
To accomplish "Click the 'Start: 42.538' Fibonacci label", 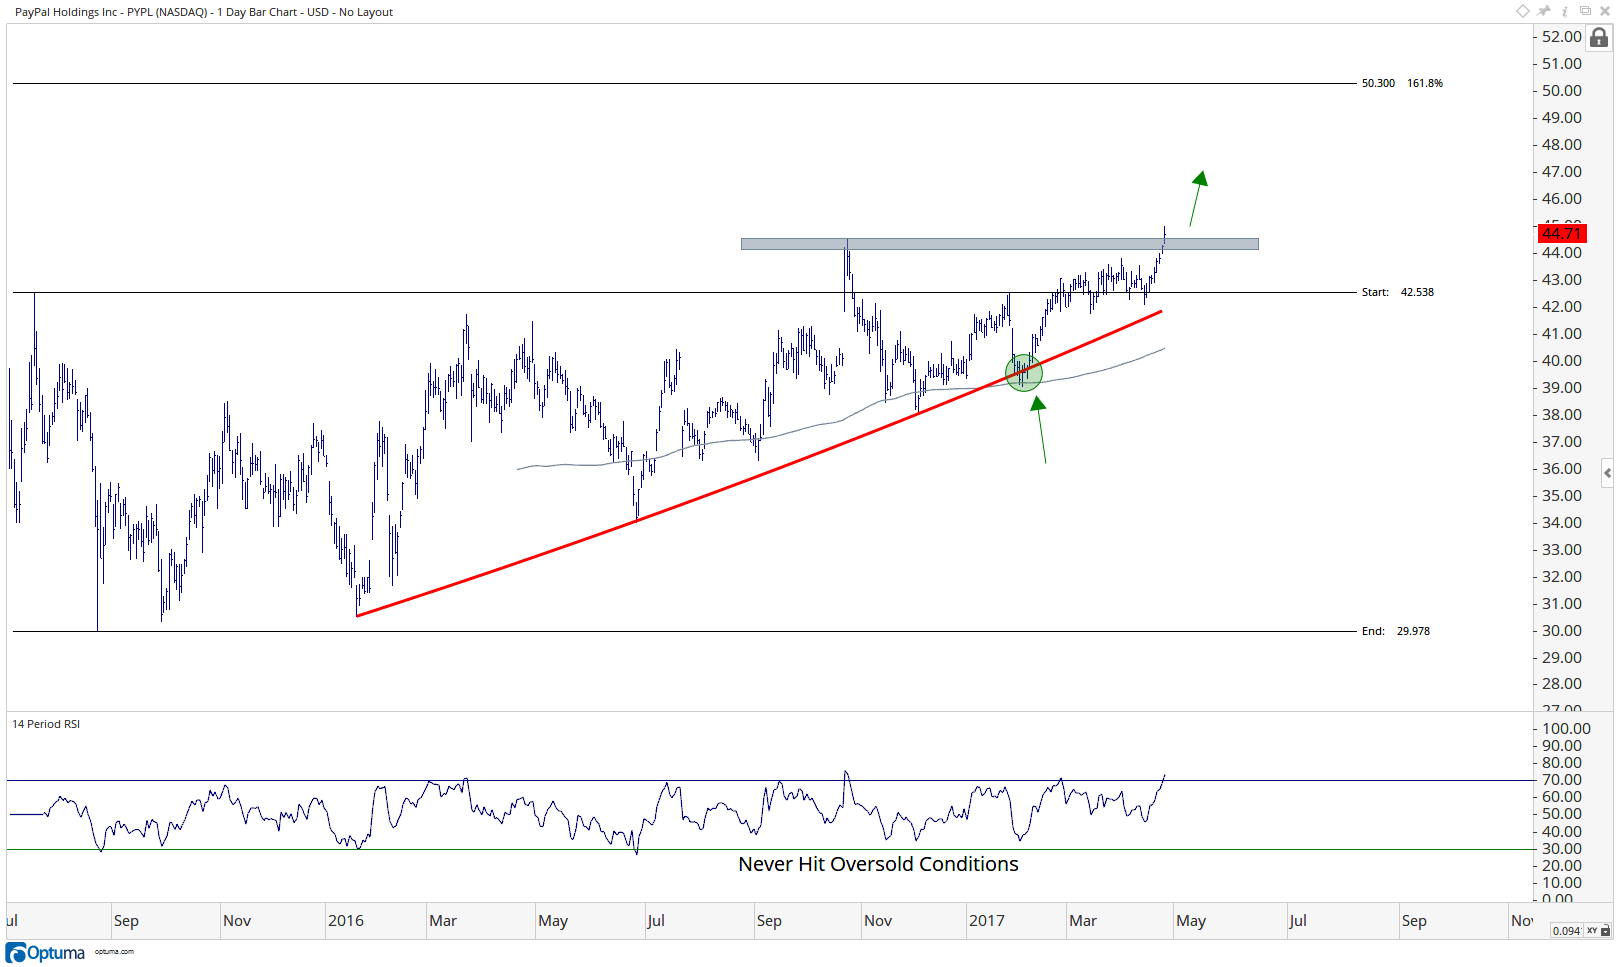I will coord(1397,292).
